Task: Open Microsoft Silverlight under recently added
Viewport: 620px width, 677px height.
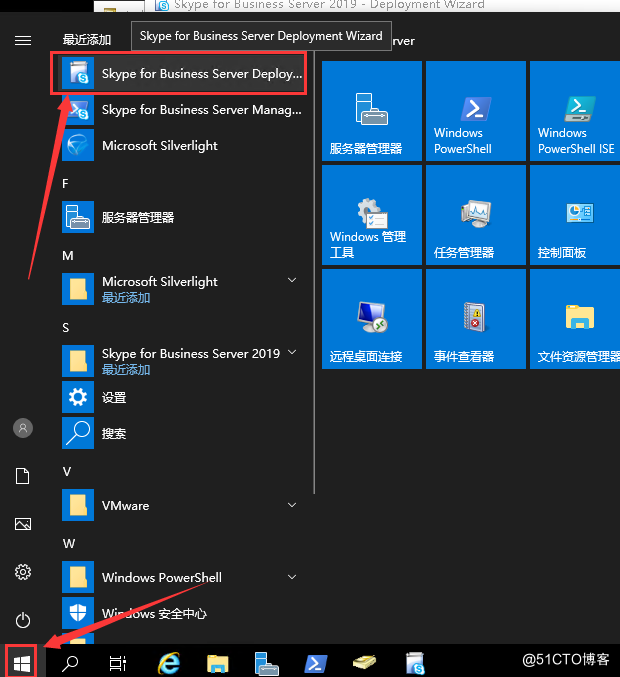Action: tap(182, 146)
